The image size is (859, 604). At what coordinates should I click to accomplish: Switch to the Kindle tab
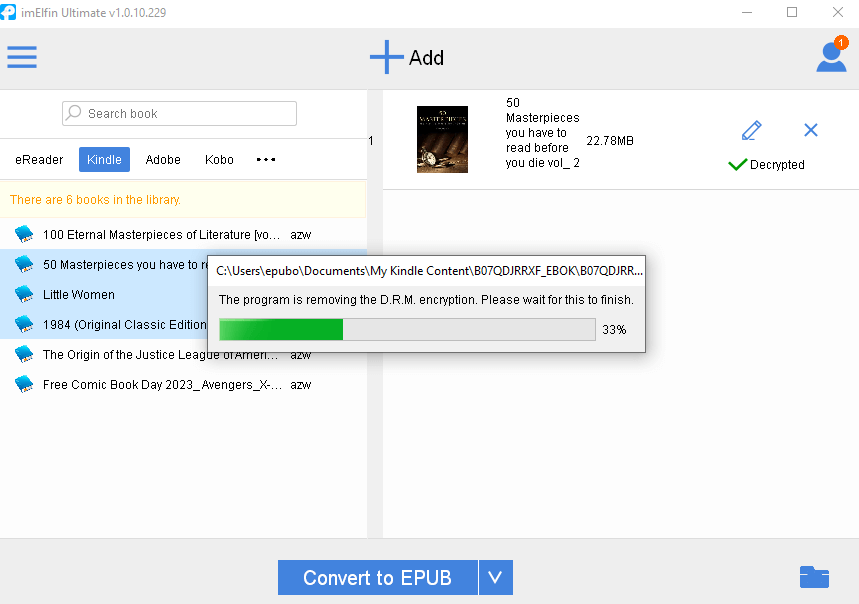click(104, 159)
